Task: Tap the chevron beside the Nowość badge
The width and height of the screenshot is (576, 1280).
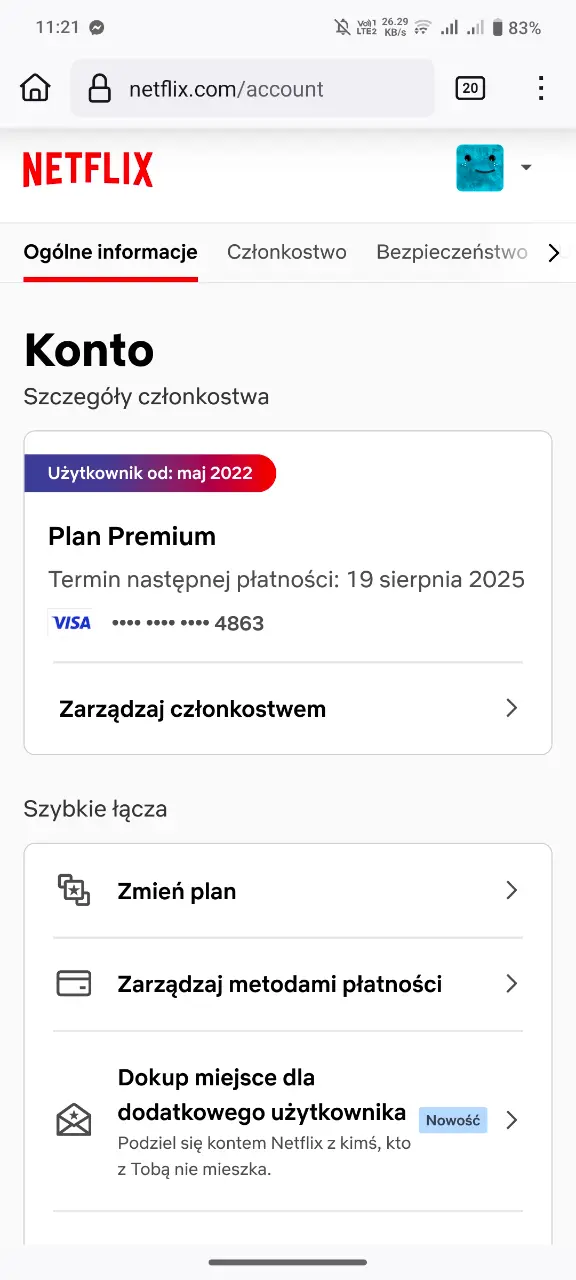Action: point(511,1120)
